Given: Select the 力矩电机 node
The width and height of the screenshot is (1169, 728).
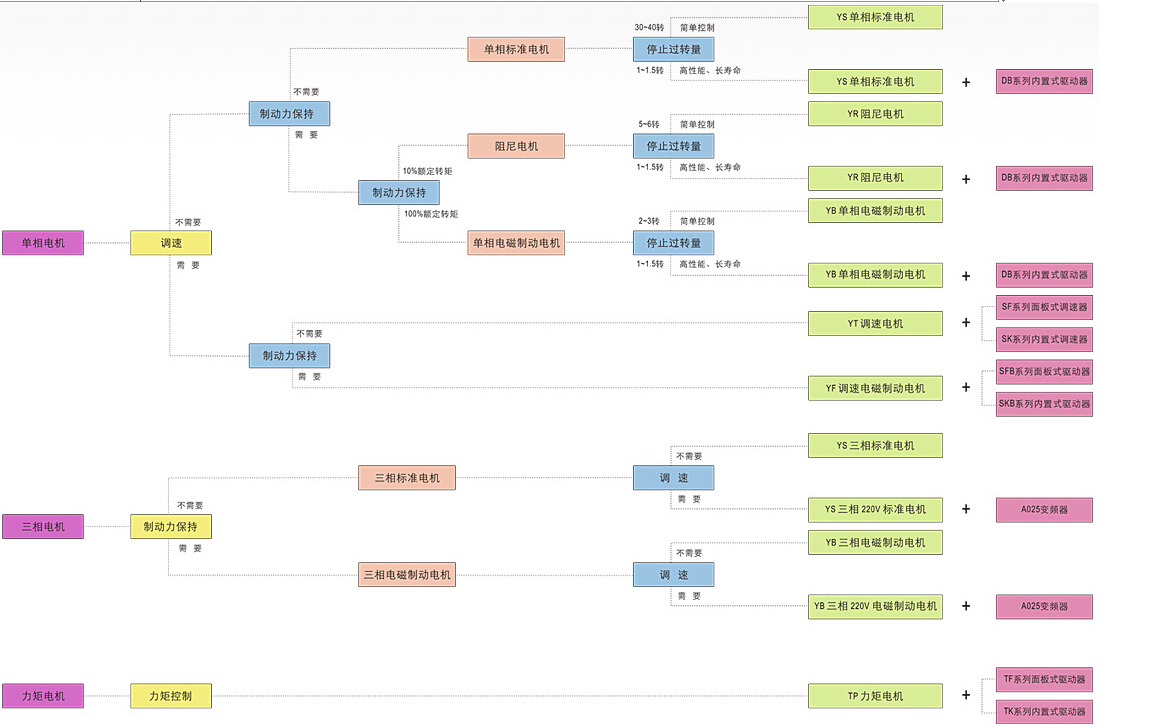Looking at the screenshot, I should coord(43,695).
